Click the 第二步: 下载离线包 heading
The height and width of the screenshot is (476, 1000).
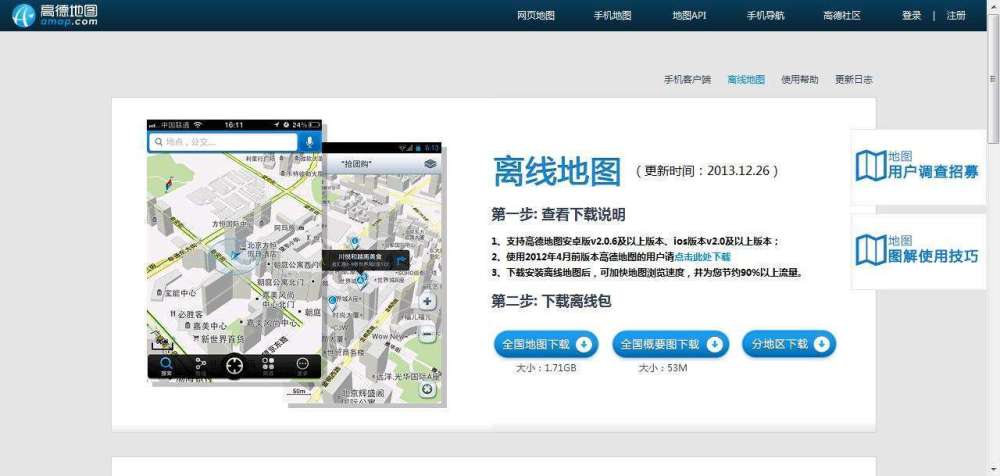551,301
